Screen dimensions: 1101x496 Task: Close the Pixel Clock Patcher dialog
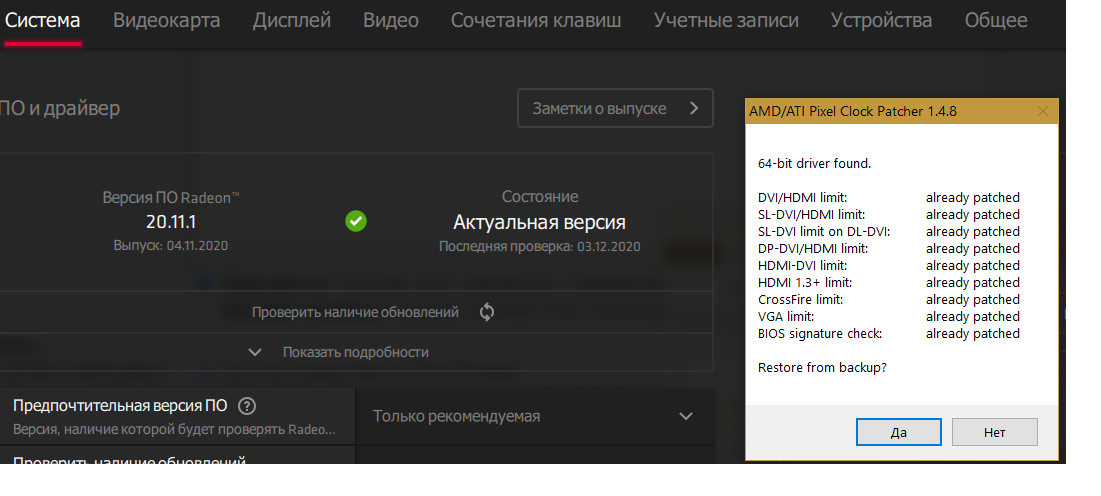pyautogui.click(x=1043, y=111)
